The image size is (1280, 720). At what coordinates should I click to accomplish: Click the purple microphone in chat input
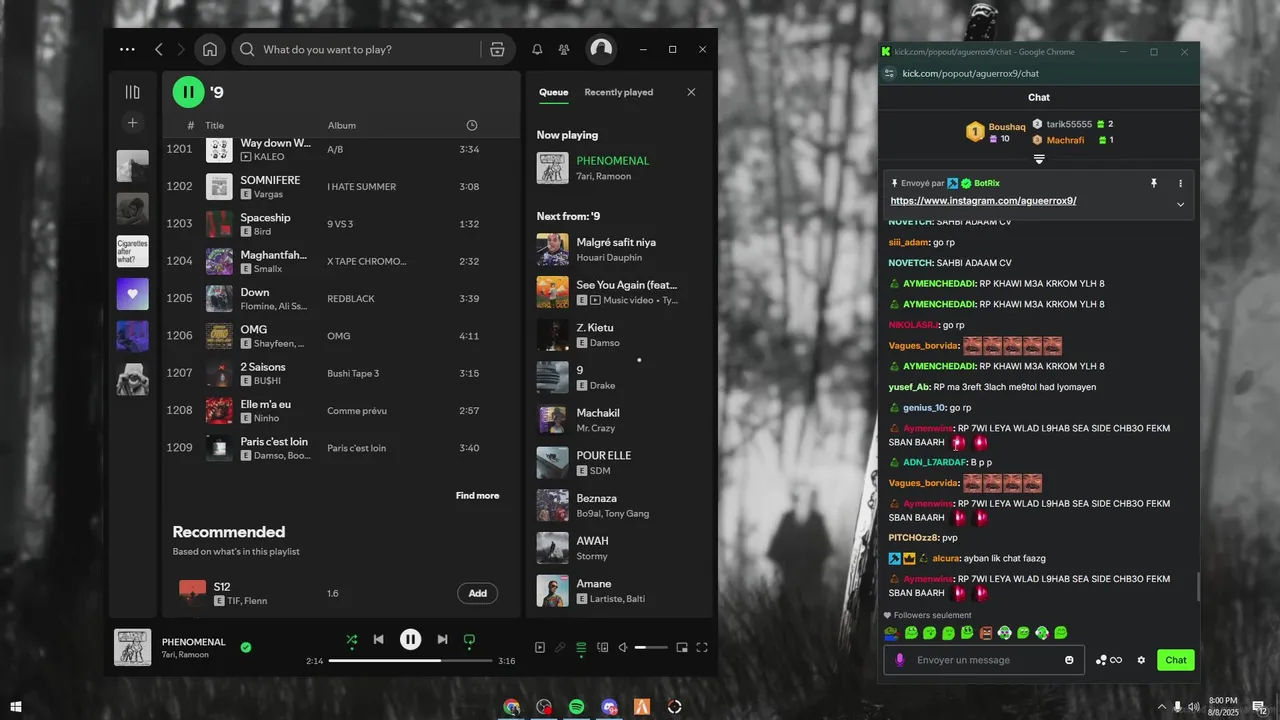(x=900, y=660)
